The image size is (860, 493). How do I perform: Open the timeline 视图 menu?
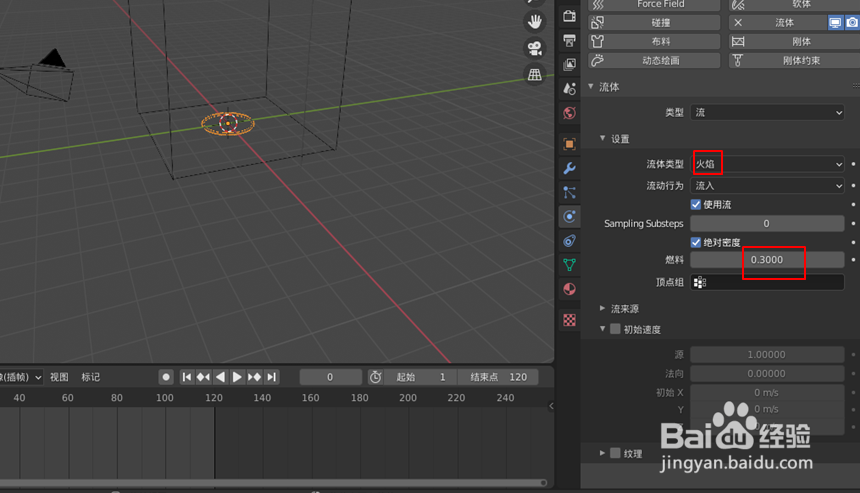click(59, 377)
